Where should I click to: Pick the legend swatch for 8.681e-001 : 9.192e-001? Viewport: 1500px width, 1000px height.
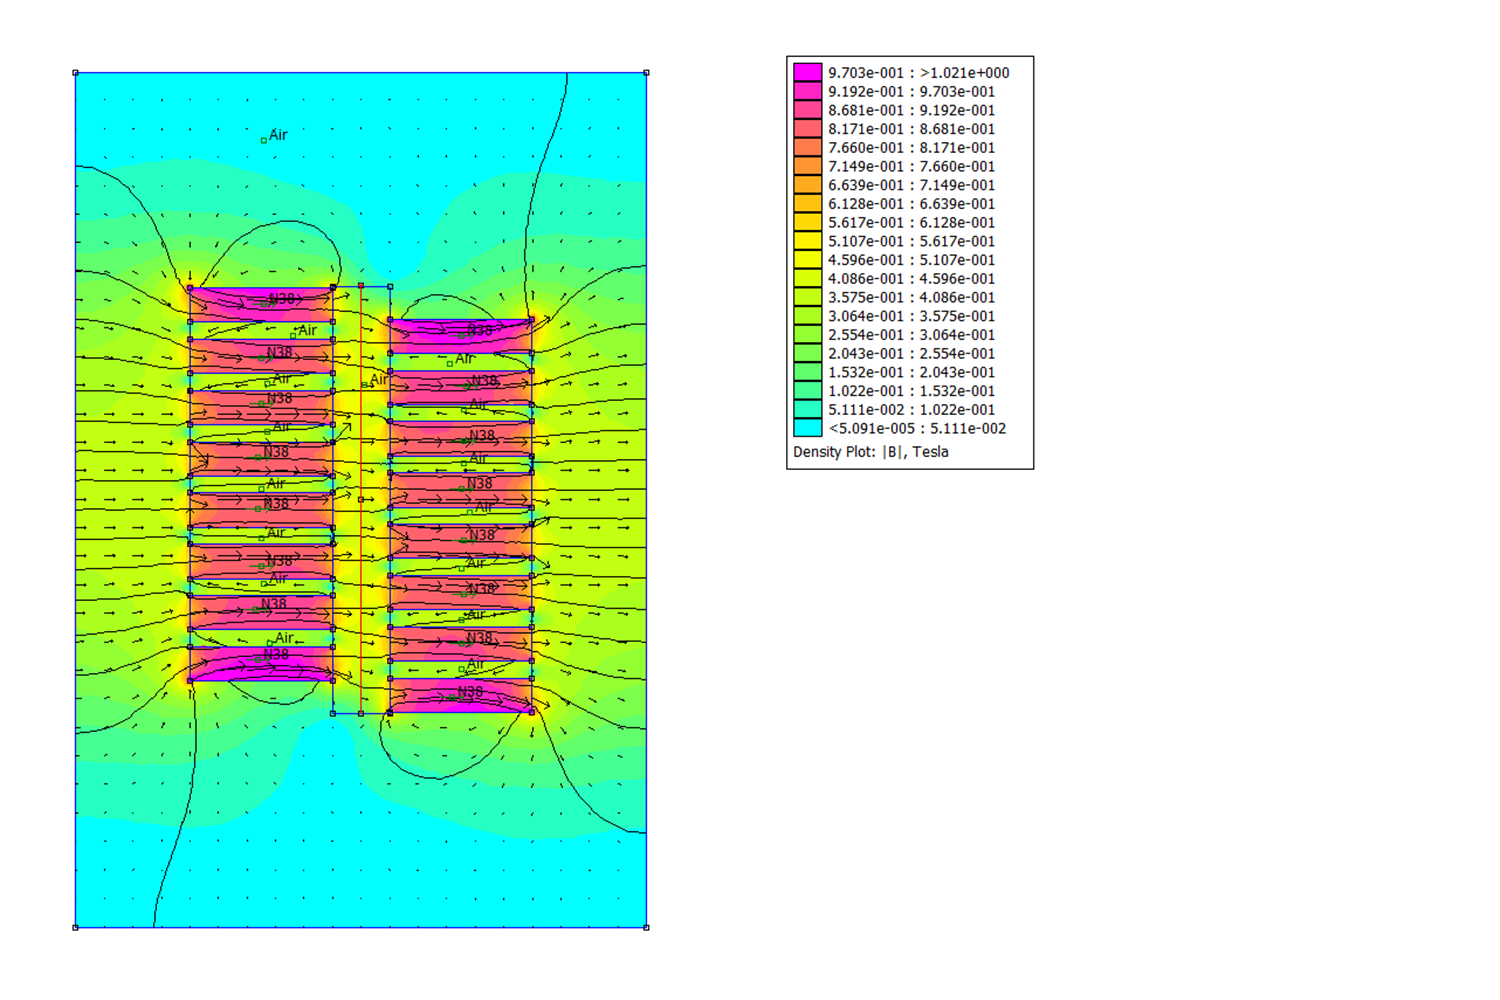click(x=807, y=110)
